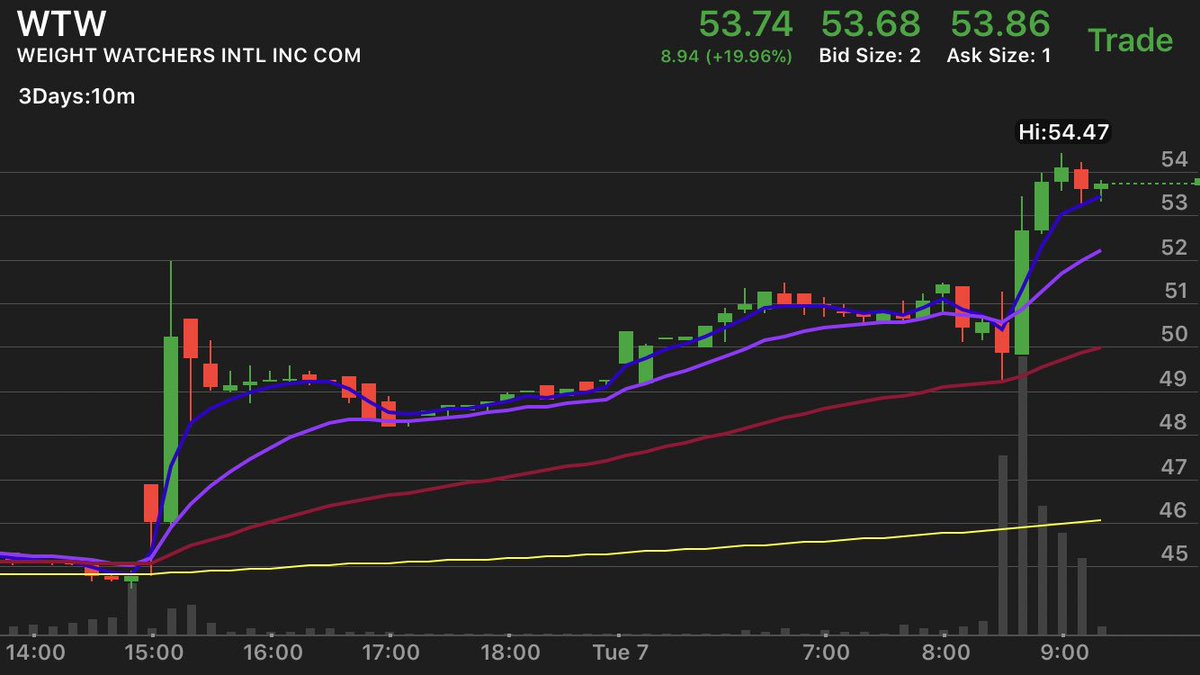
Task: Click the 51 price axis label
Action: [1174, 291]
